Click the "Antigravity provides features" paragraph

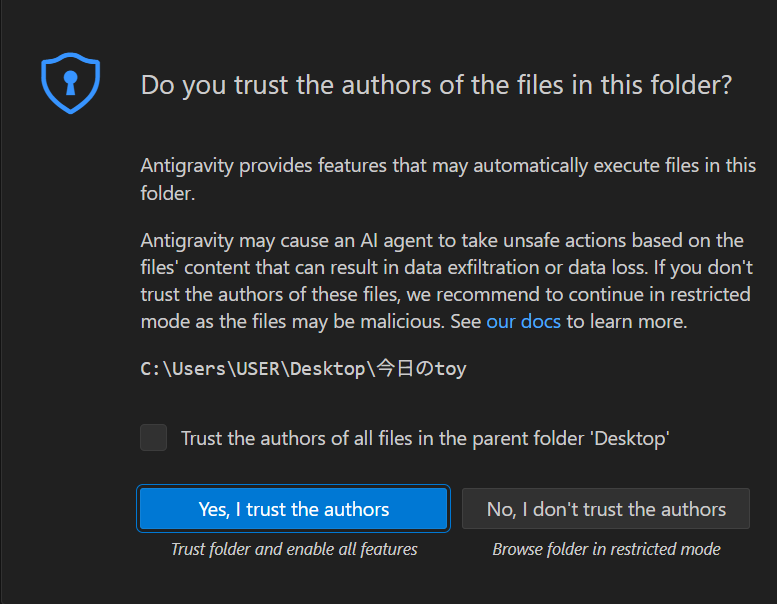click(448, 179)
